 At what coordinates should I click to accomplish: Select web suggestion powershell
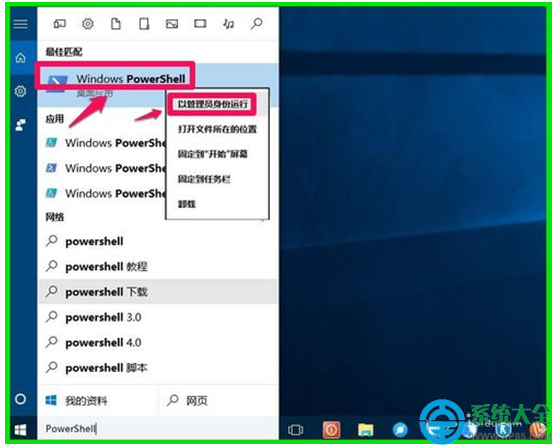158,242
